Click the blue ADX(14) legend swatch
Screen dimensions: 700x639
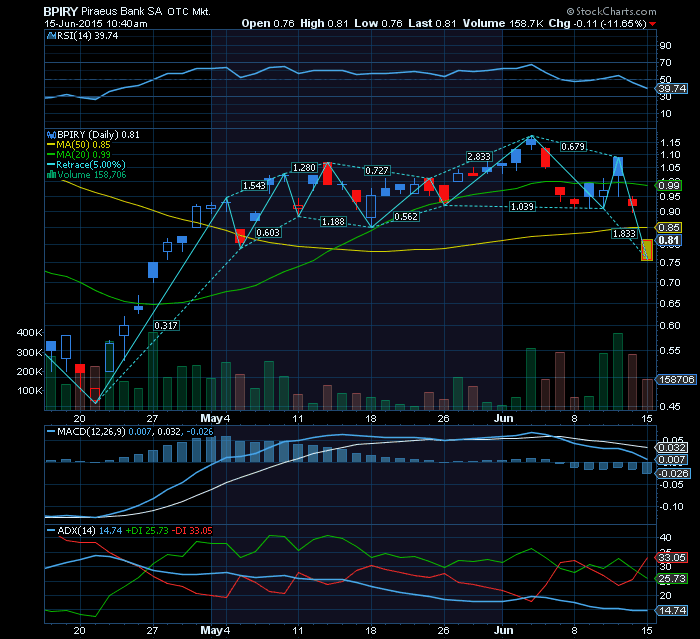51,530
